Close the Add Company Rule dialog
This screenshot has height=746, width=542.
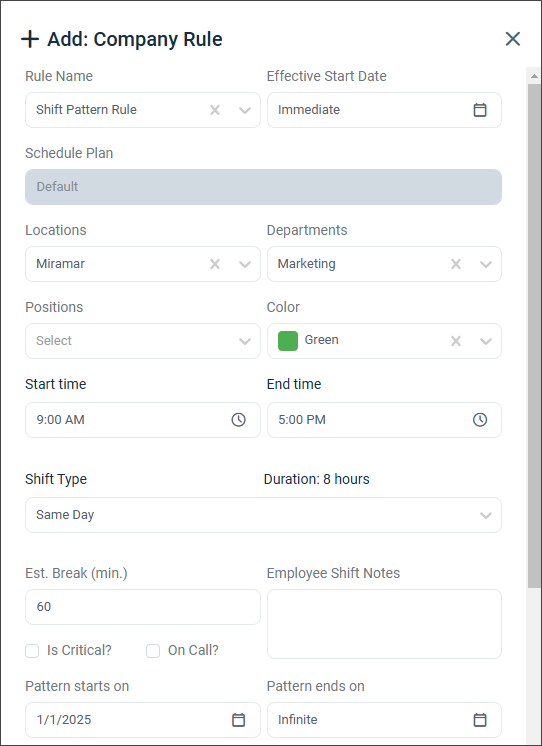tap(512, 39)
